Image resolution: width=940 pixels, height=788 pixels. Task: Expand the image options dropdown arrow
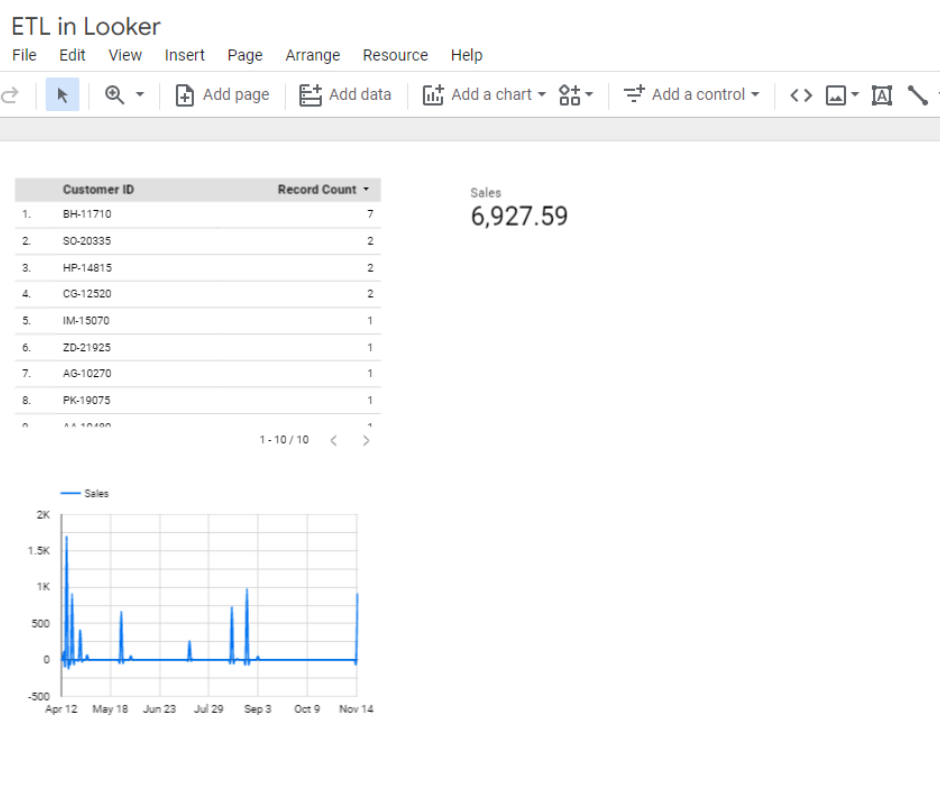[855, 95]
